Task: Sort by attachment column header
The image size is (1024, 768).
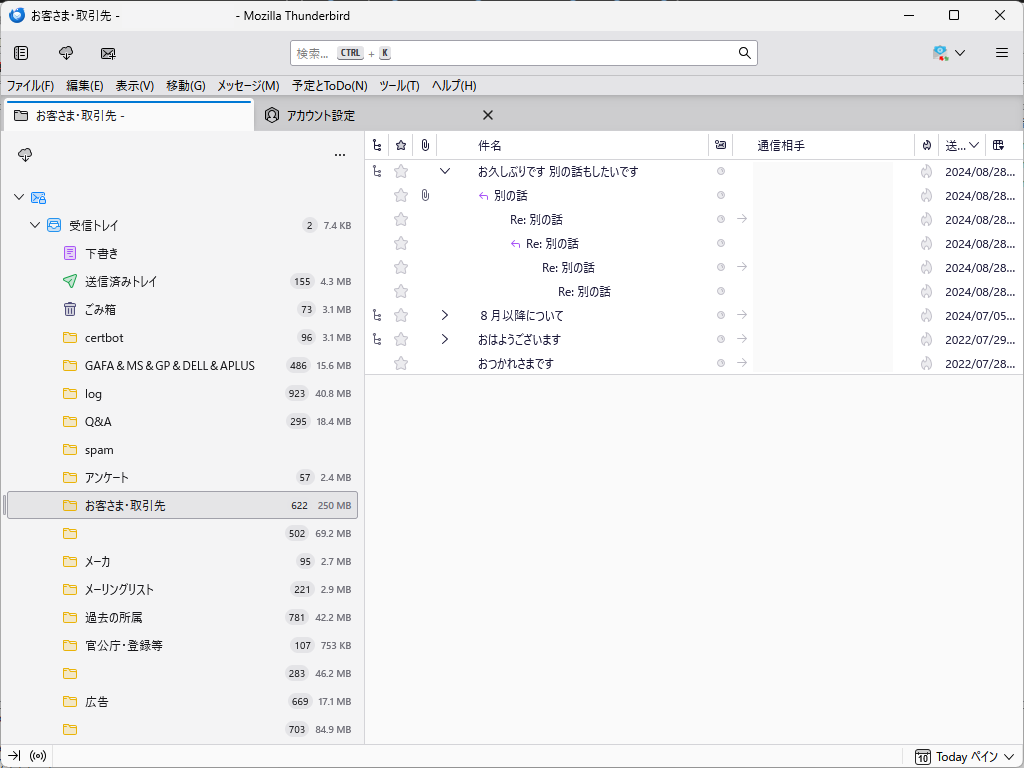Action: pos(425,145)
